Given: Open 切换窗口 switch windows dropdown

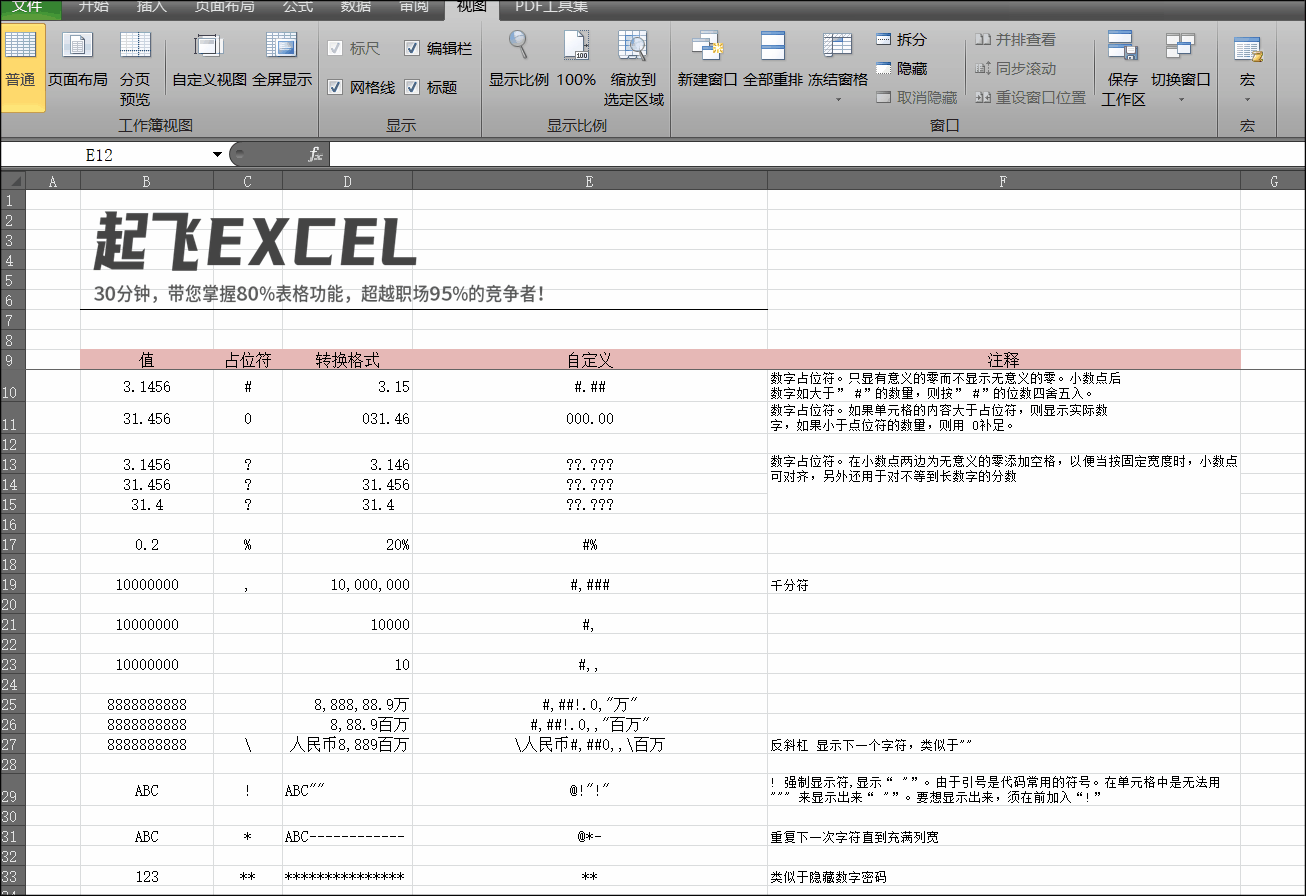Looking at the screenshot, I should click(1180, 68).
